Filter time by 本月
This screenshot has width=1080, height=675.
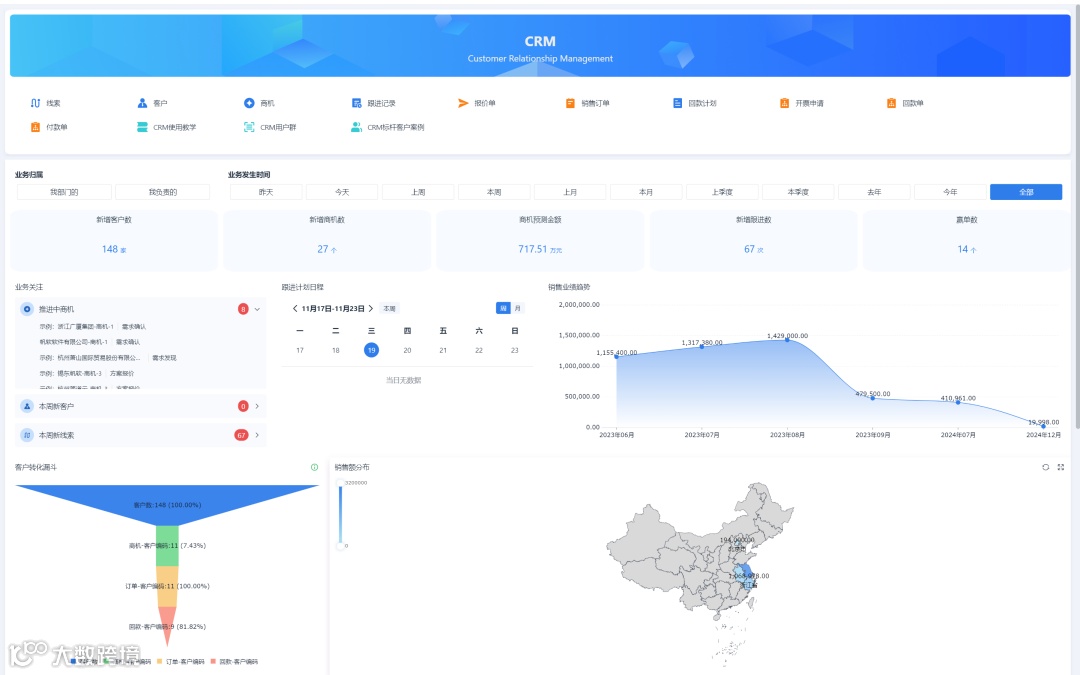click(x=646, y=192)
